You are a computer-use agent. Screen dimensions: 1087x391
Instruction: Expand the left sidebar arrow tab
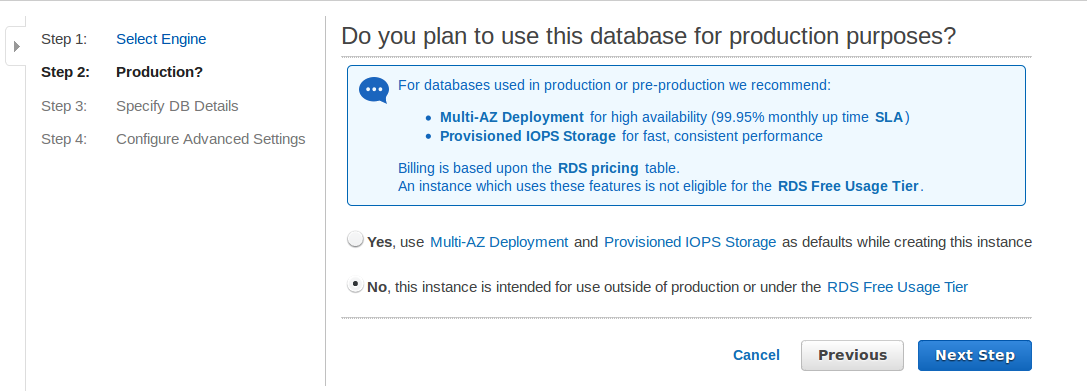tap(17, 46)
